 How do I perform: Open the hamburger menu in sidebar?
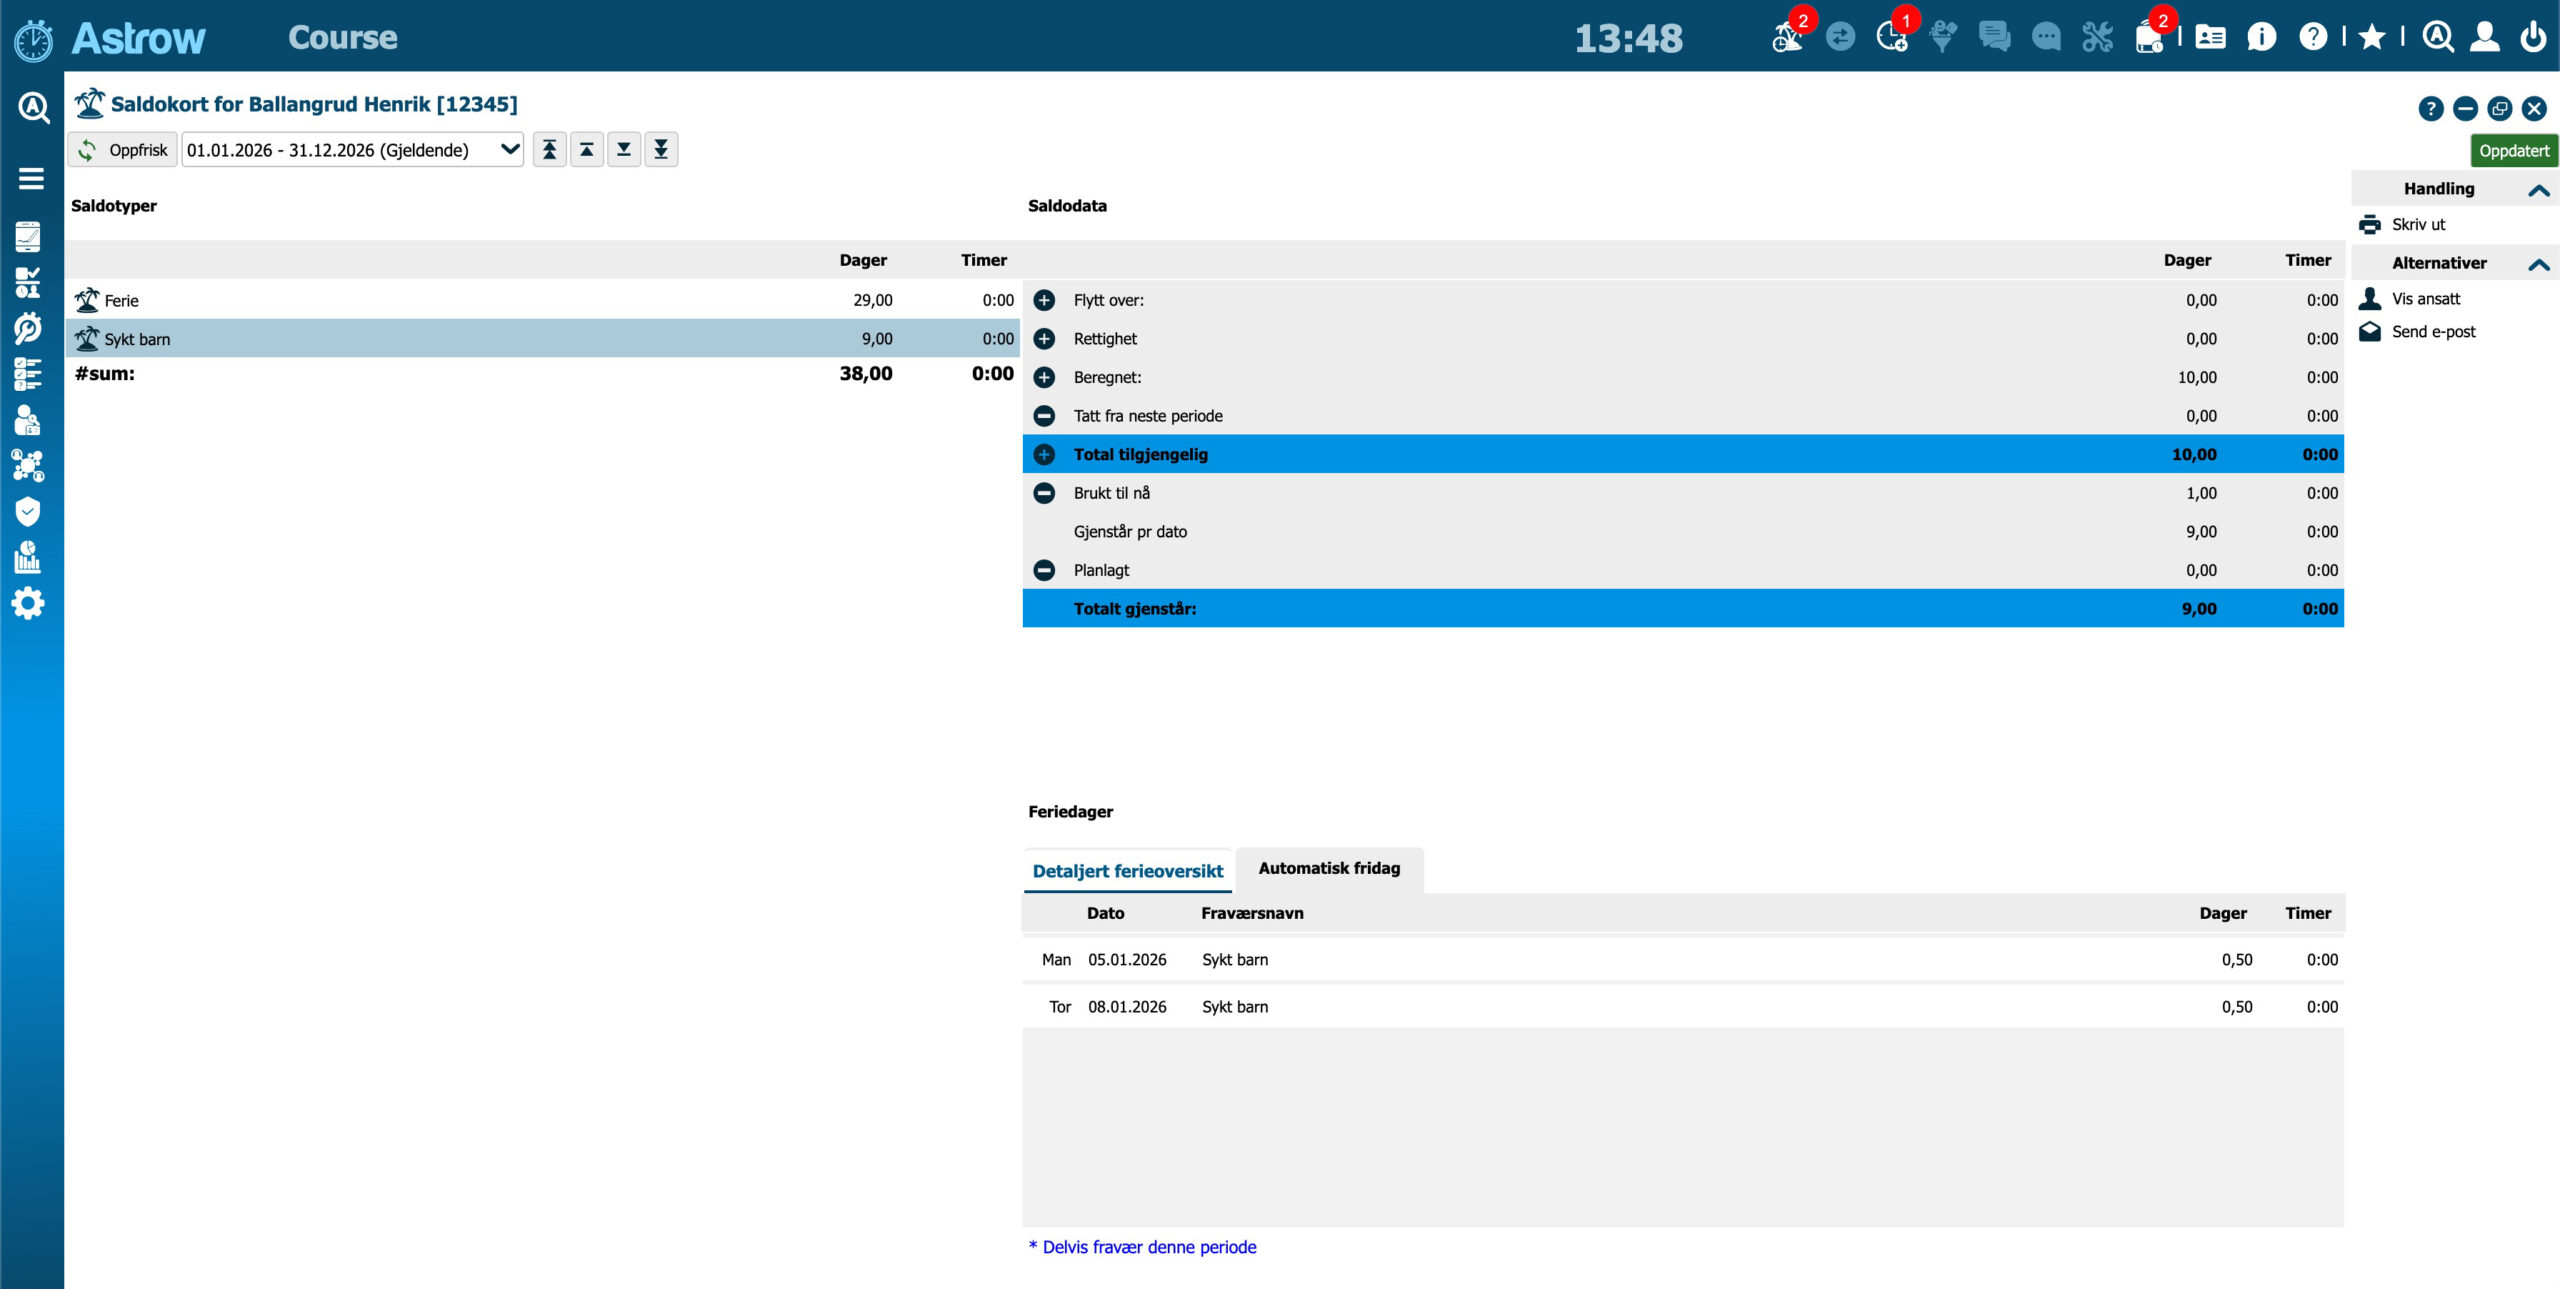31,178
